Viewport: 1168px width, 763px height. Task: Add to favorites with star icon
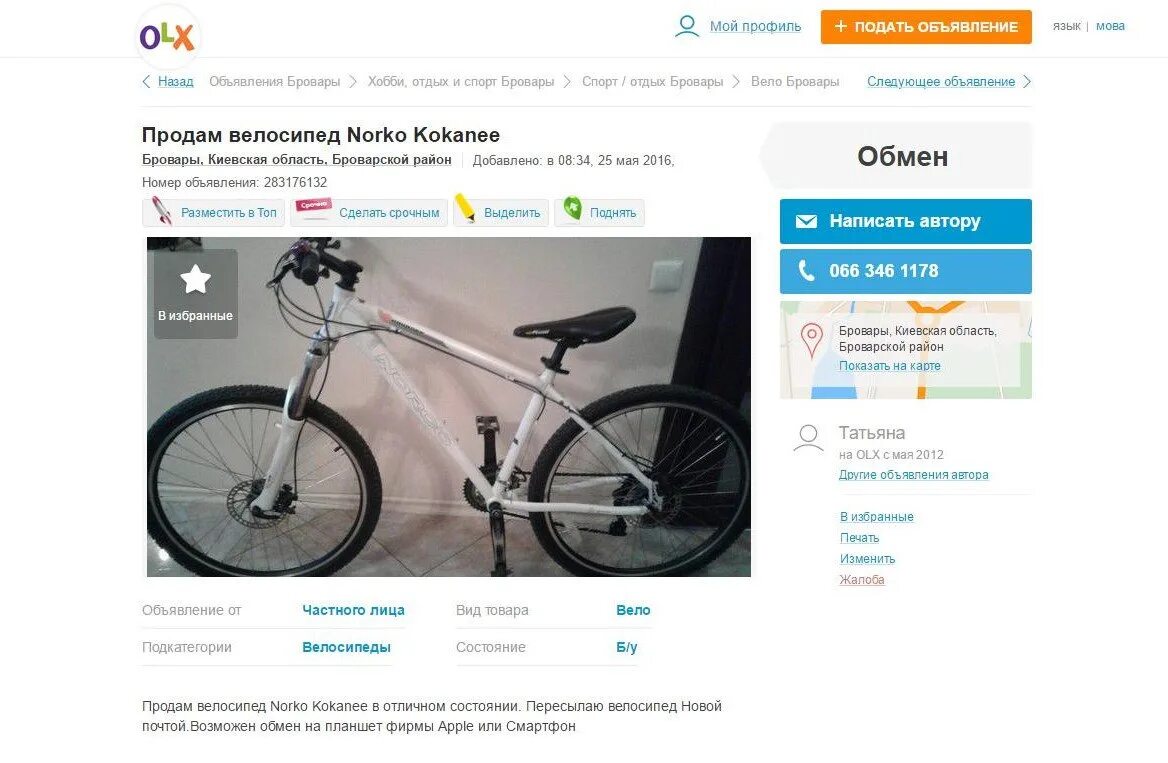[x=196, y=293]
